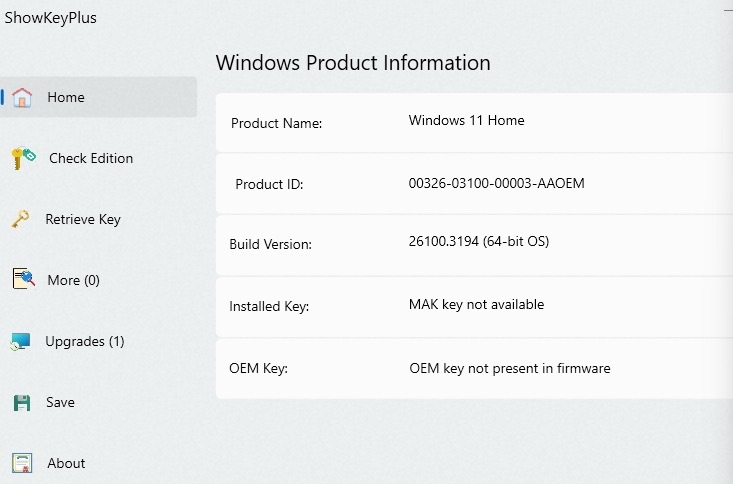Click the Upgrades monitor icon

click(21, 341)
